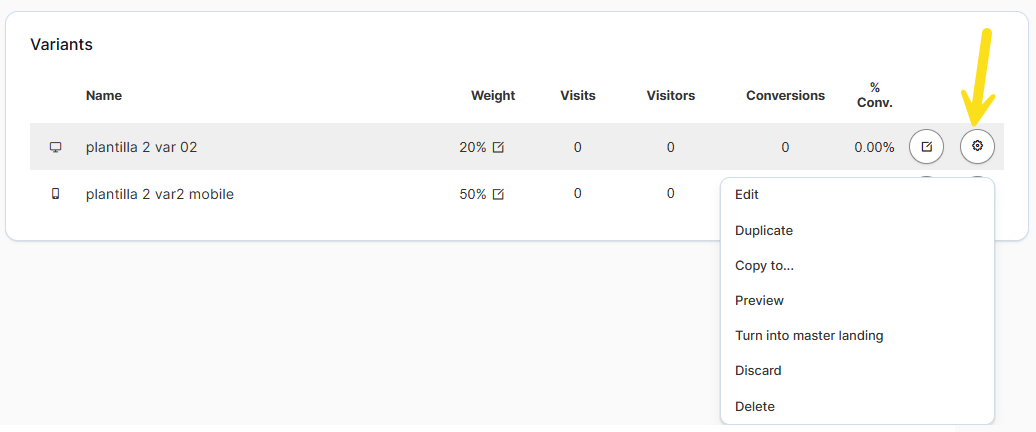1036x432 pixels.
Task: Open the plantilla 2 var 02 variant name
Action: click(142, 147)
